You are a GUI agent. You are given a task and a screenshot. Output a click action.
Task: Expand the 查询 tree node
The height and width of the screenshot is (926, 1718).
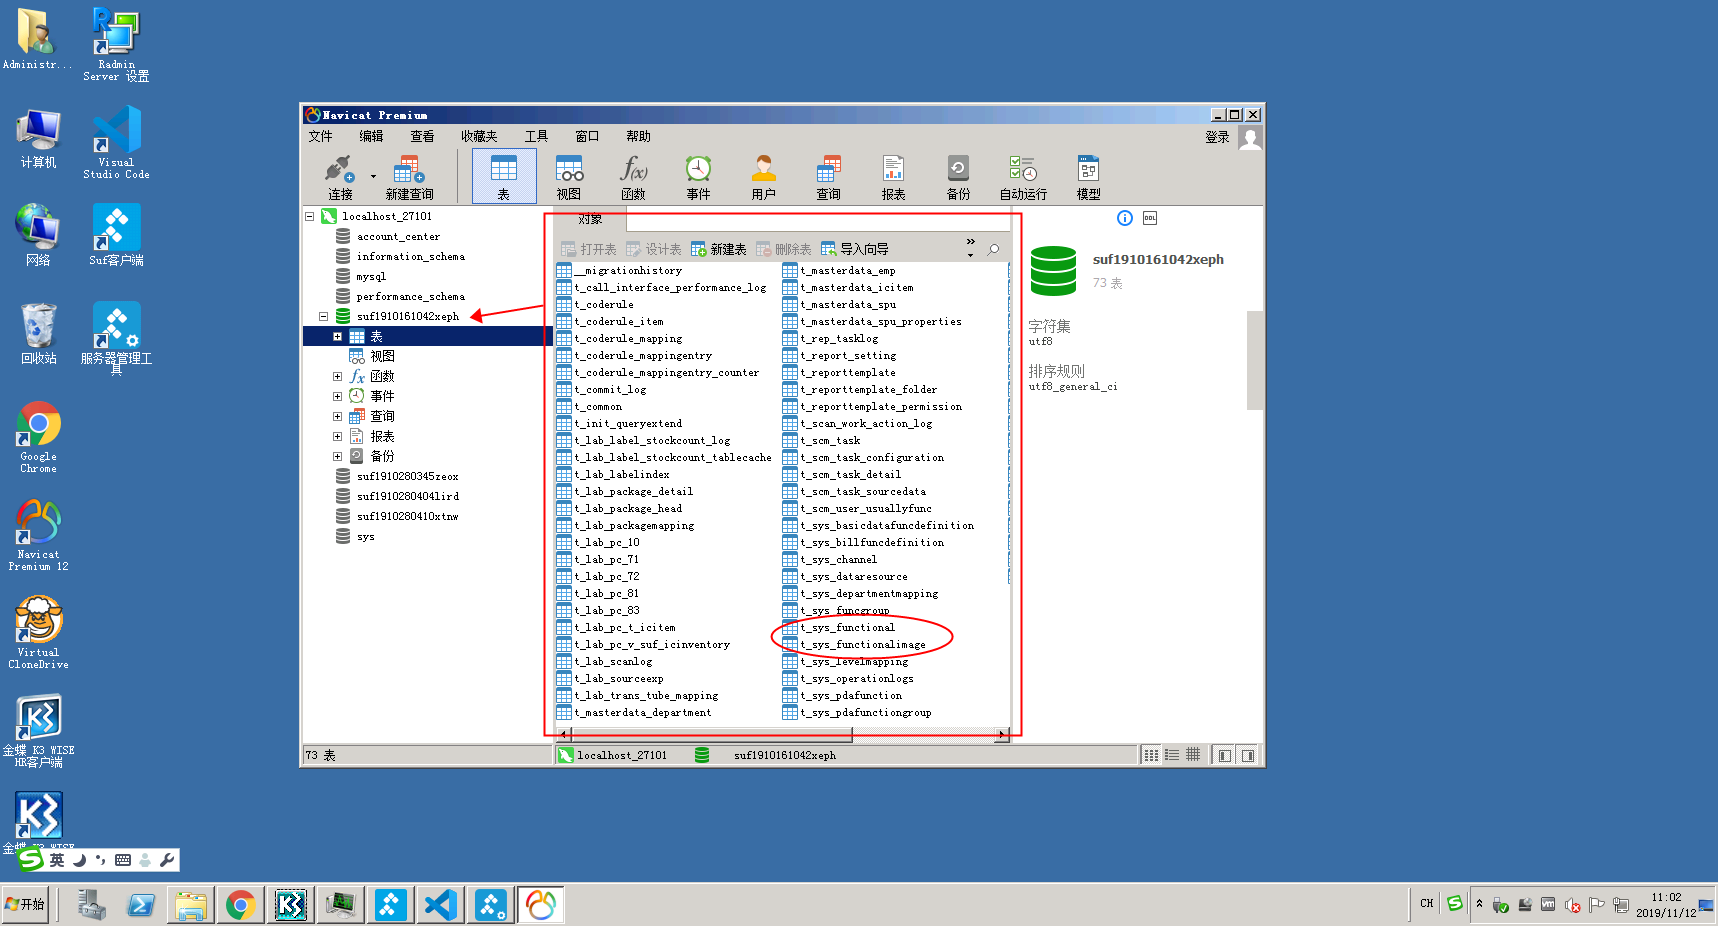(x=338, y=417)
